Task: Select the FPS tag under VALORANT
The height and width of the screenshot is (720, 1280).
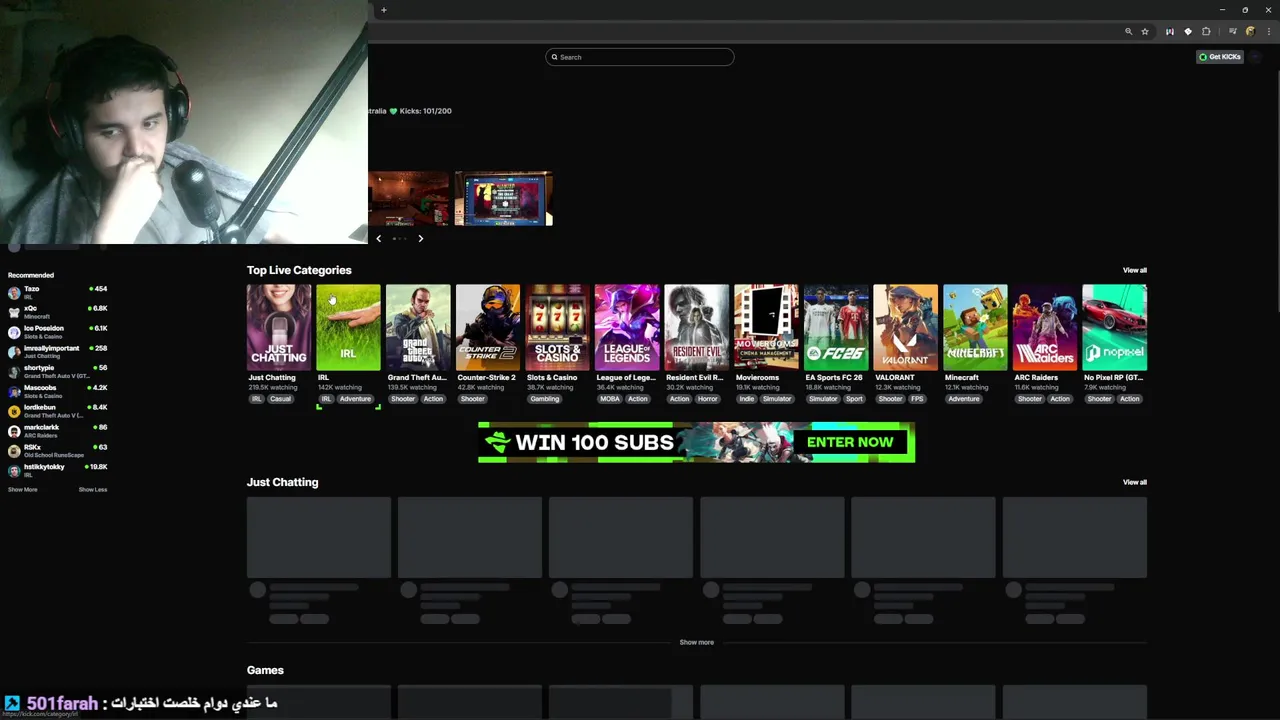Action: pyautogui.click(x=917, y=399)
